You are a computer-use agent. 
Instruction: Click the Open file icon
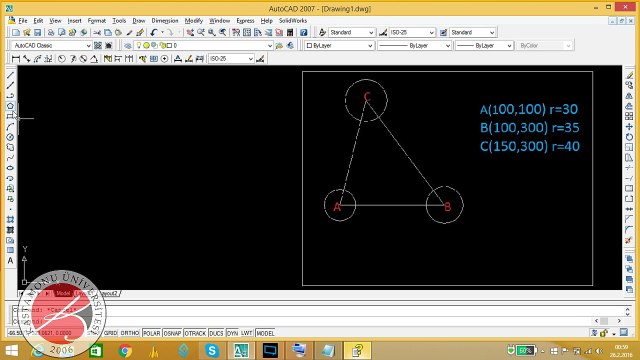click(x=27, y=32)
